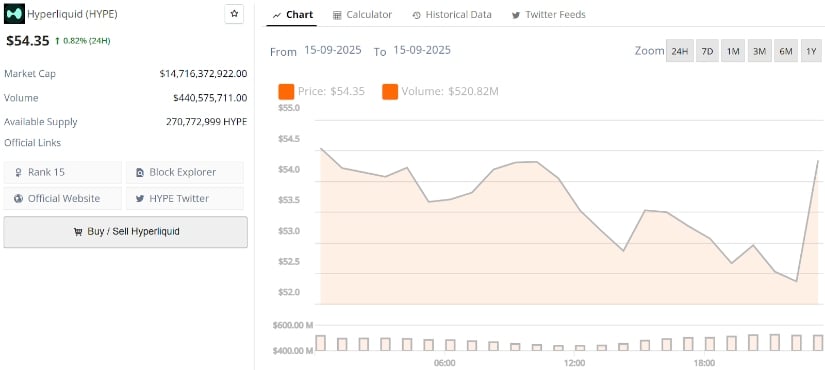This screenshot has height=370, width=825.
Task: Click the HYPE Twitter bird icon
Action: pyautogui.click(x=140, y=199)
